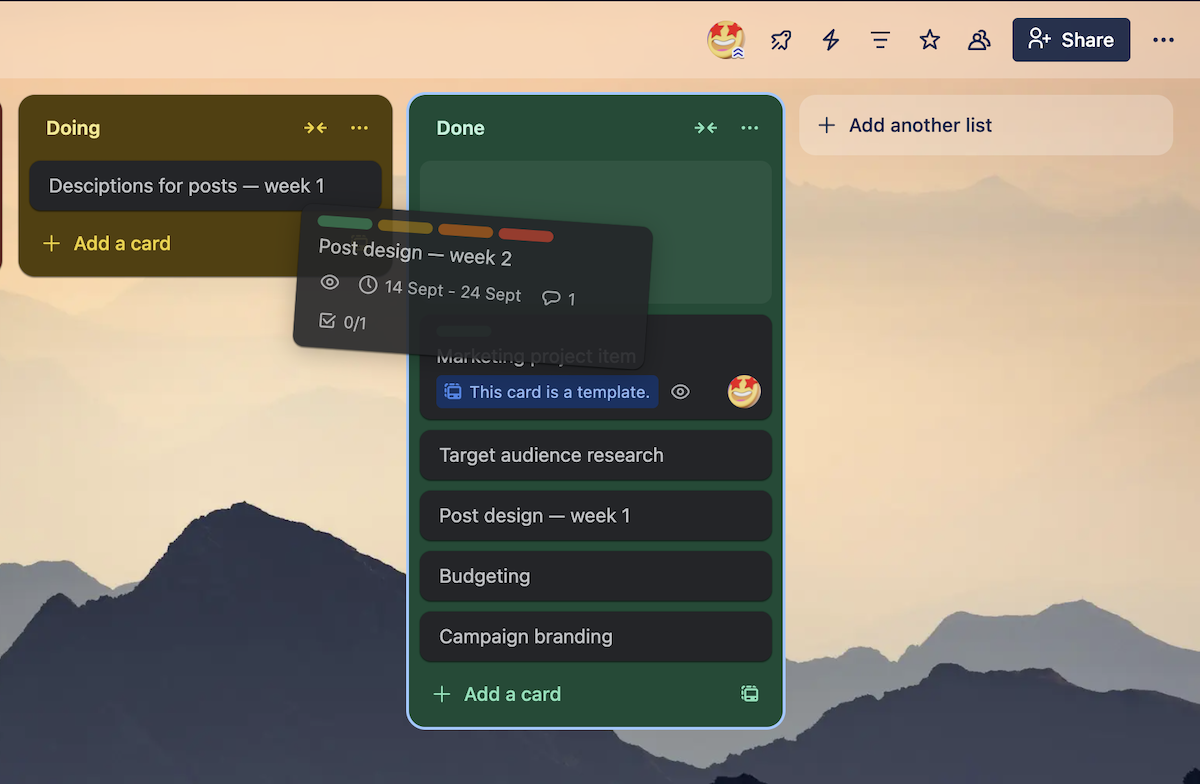Open the board menu with the ellipsis icon
This screenshot has height=784, width=1200.
tap(1163, 40)
